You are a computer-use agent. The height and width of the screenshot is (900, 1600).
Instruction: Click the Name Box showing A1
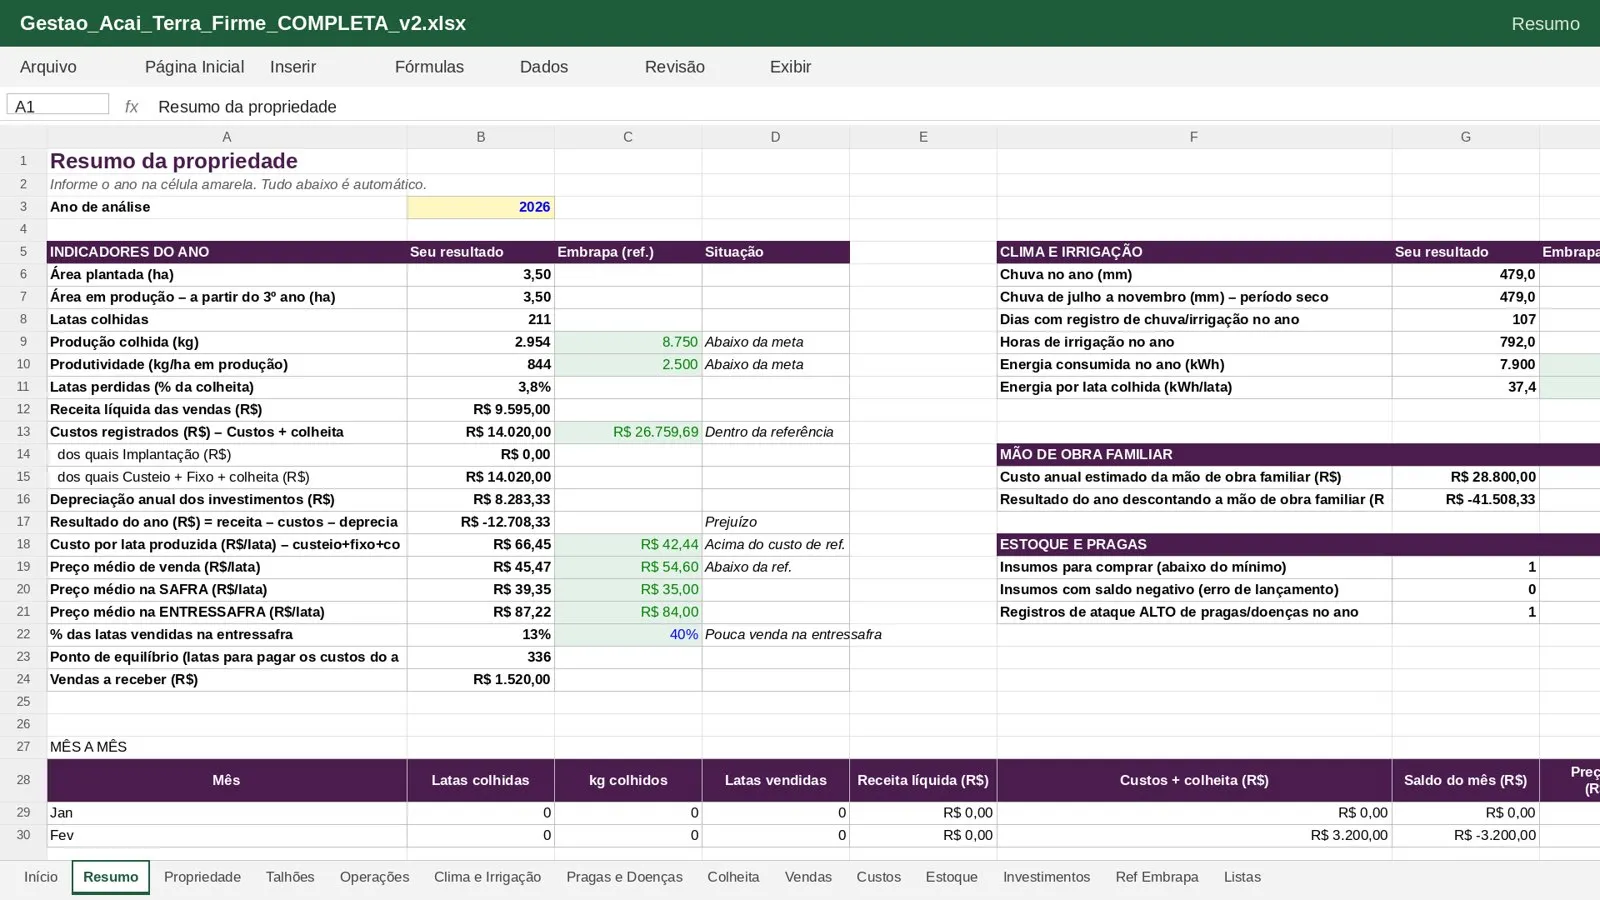[58, 105]
